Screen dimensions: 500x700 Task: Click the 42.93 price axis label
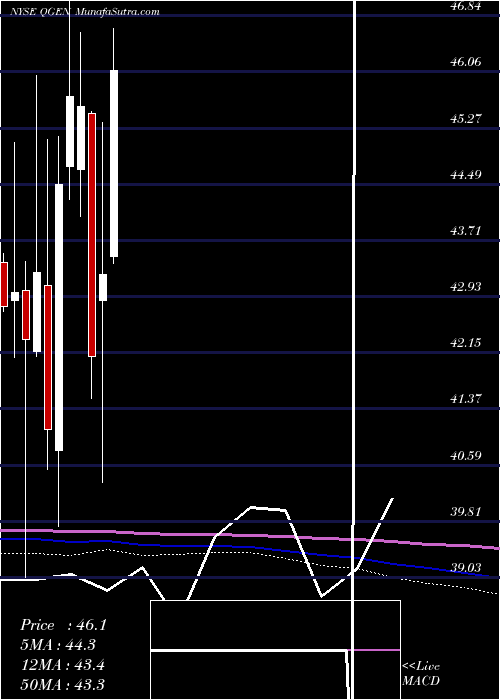(x=467, y=287)
